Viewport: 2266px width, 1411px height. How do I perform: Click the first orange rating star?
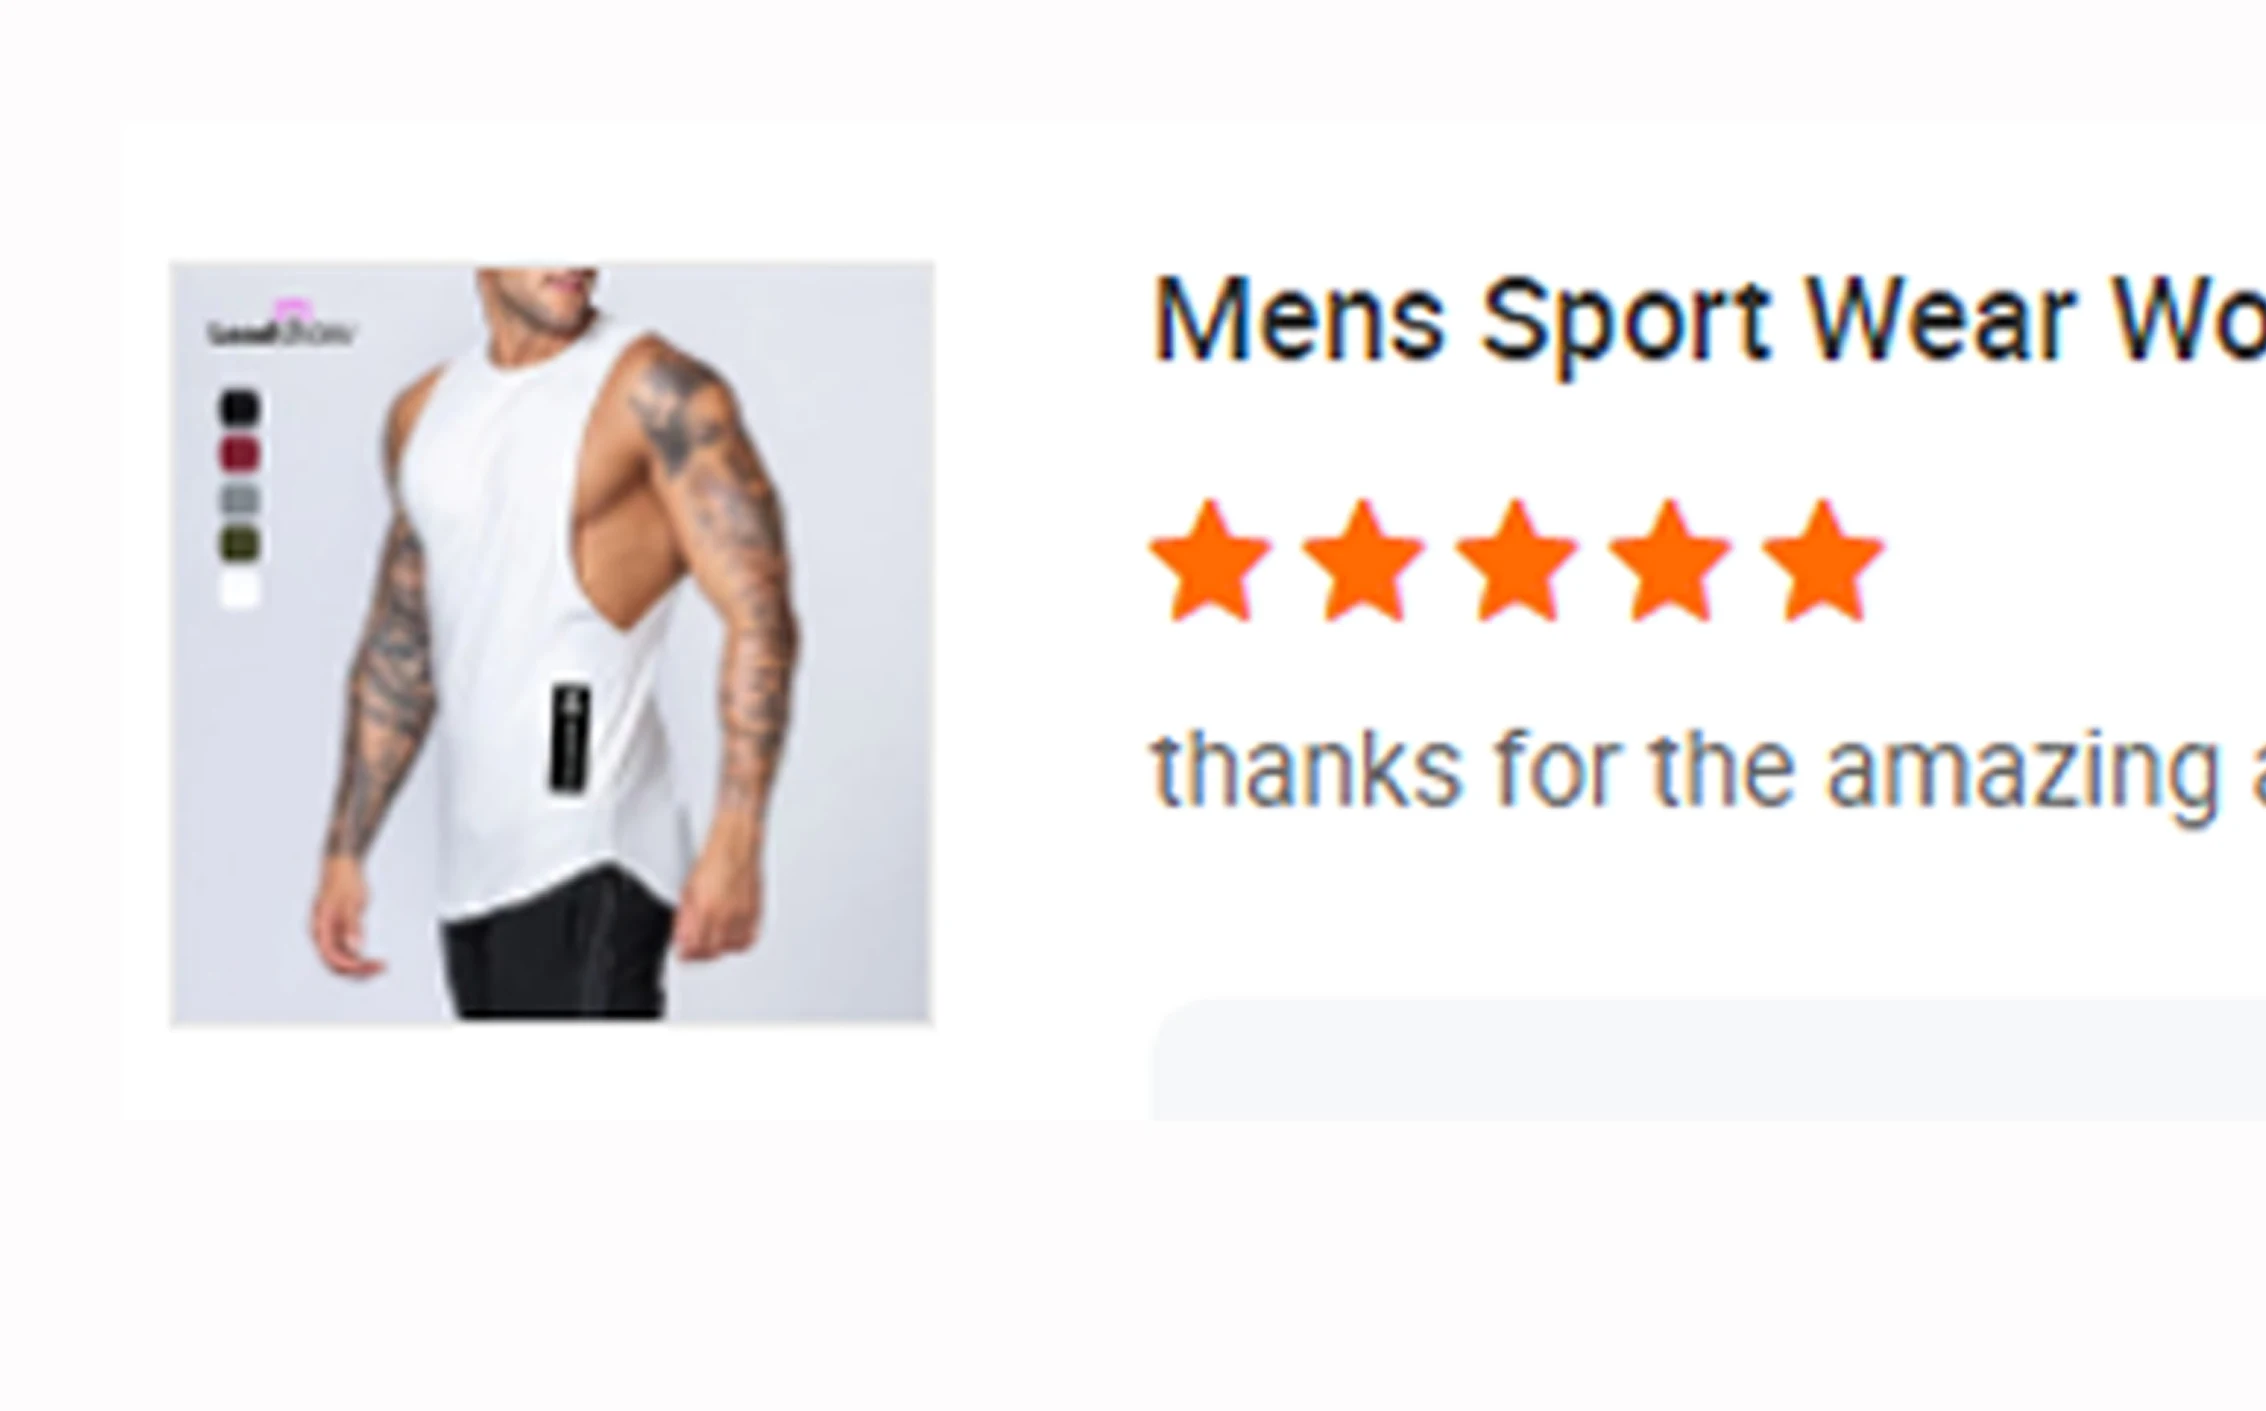coord(1210,561)
